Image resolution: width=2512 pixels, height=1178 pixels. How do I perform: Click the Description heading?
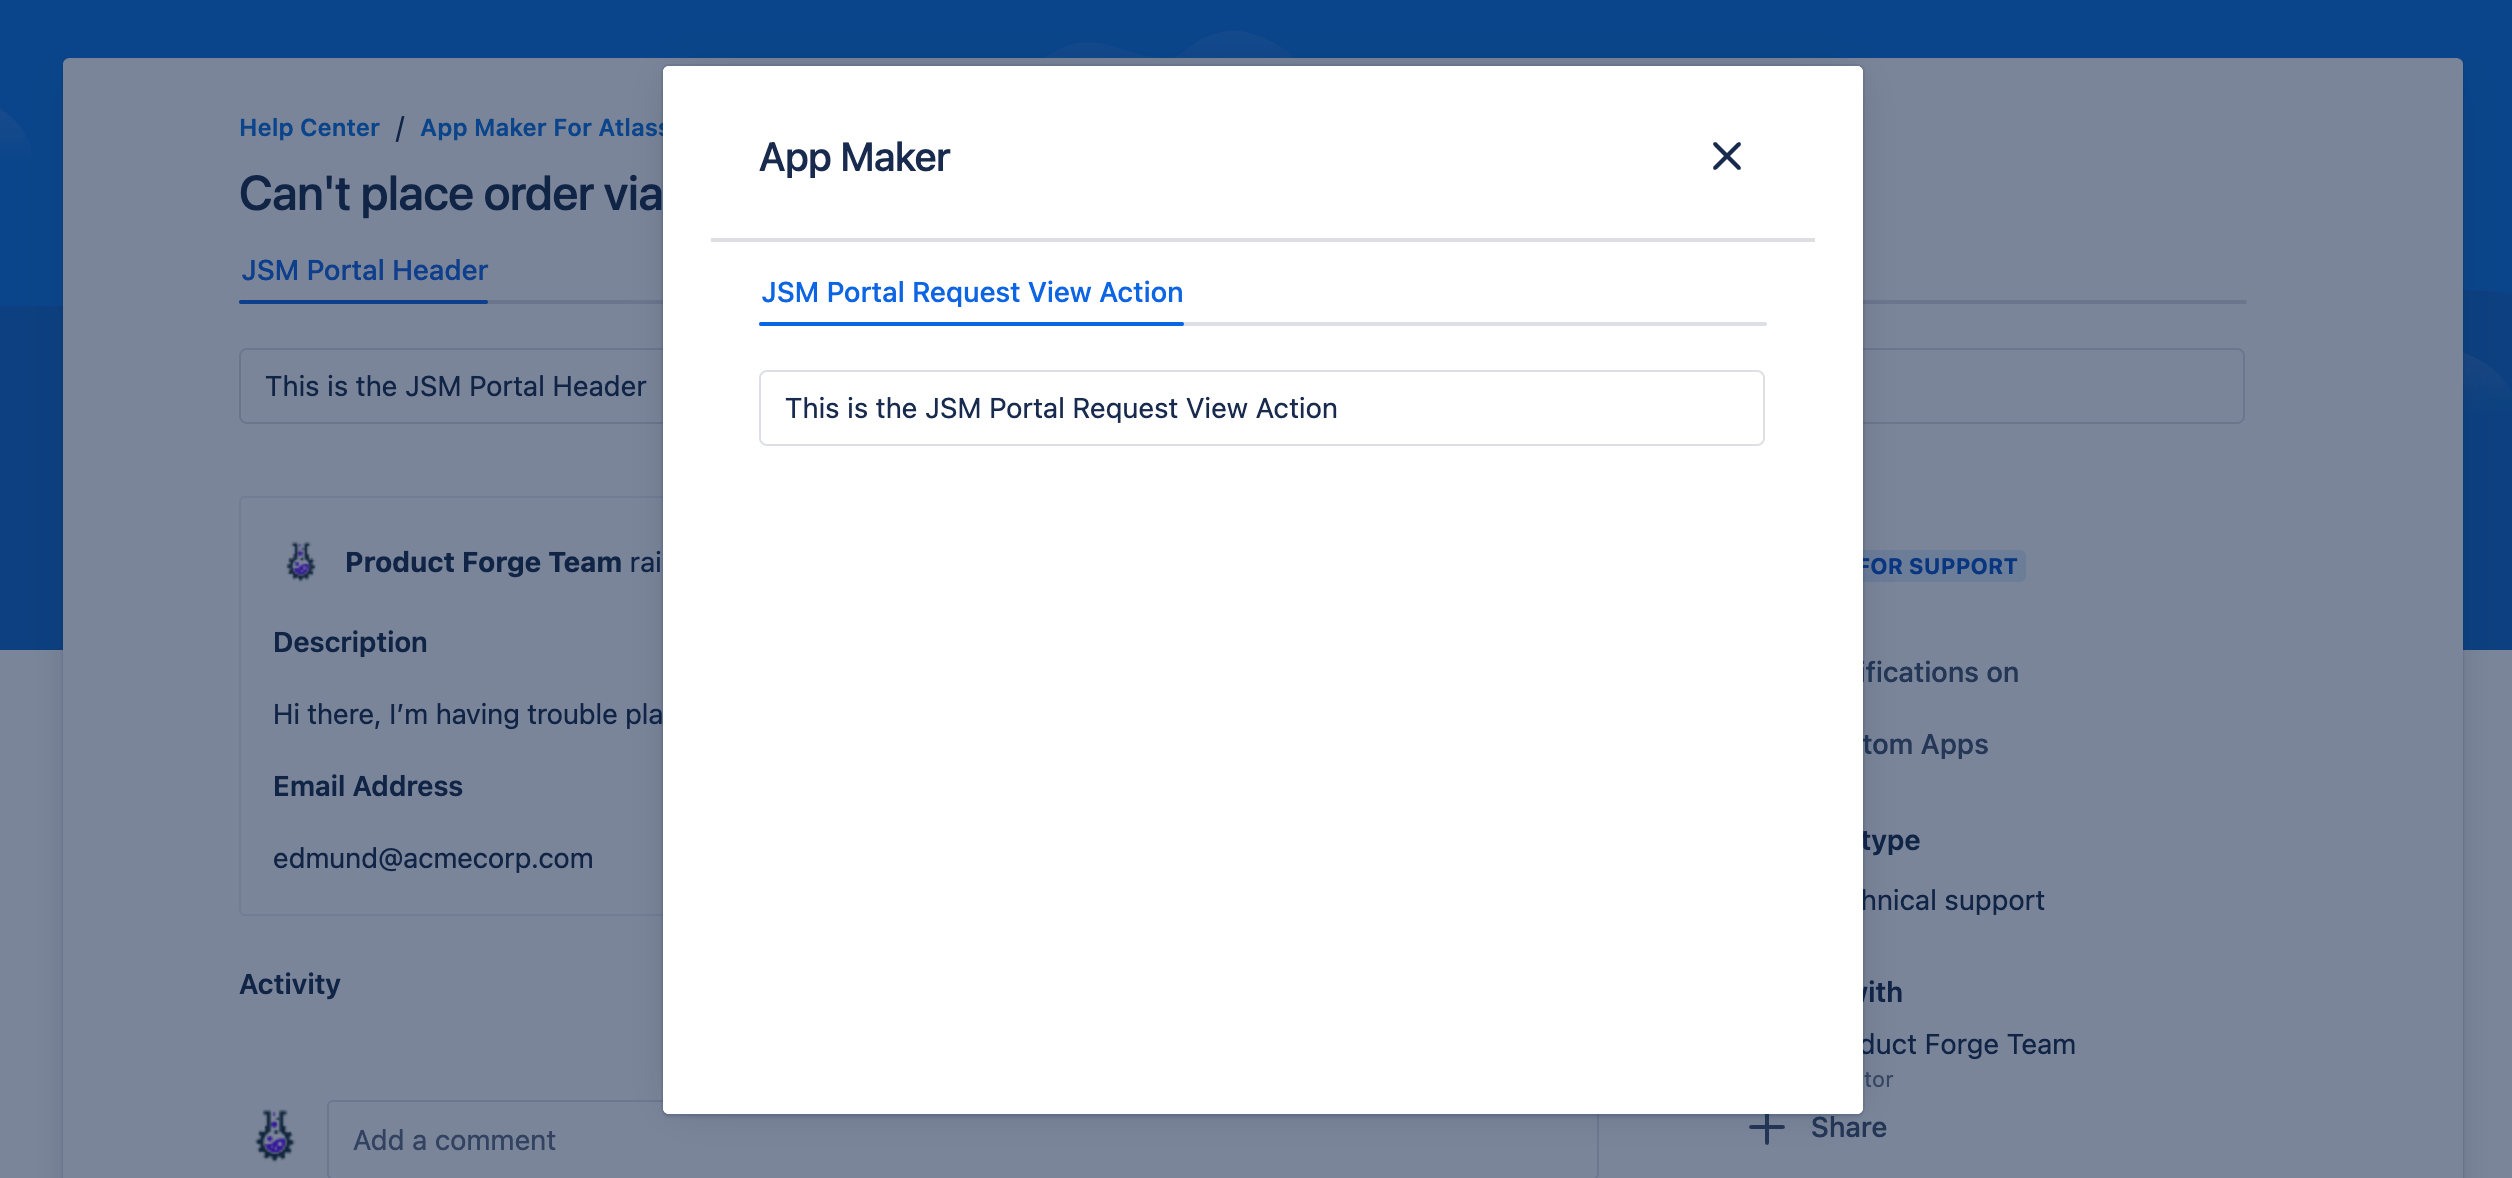pos(350,642)
